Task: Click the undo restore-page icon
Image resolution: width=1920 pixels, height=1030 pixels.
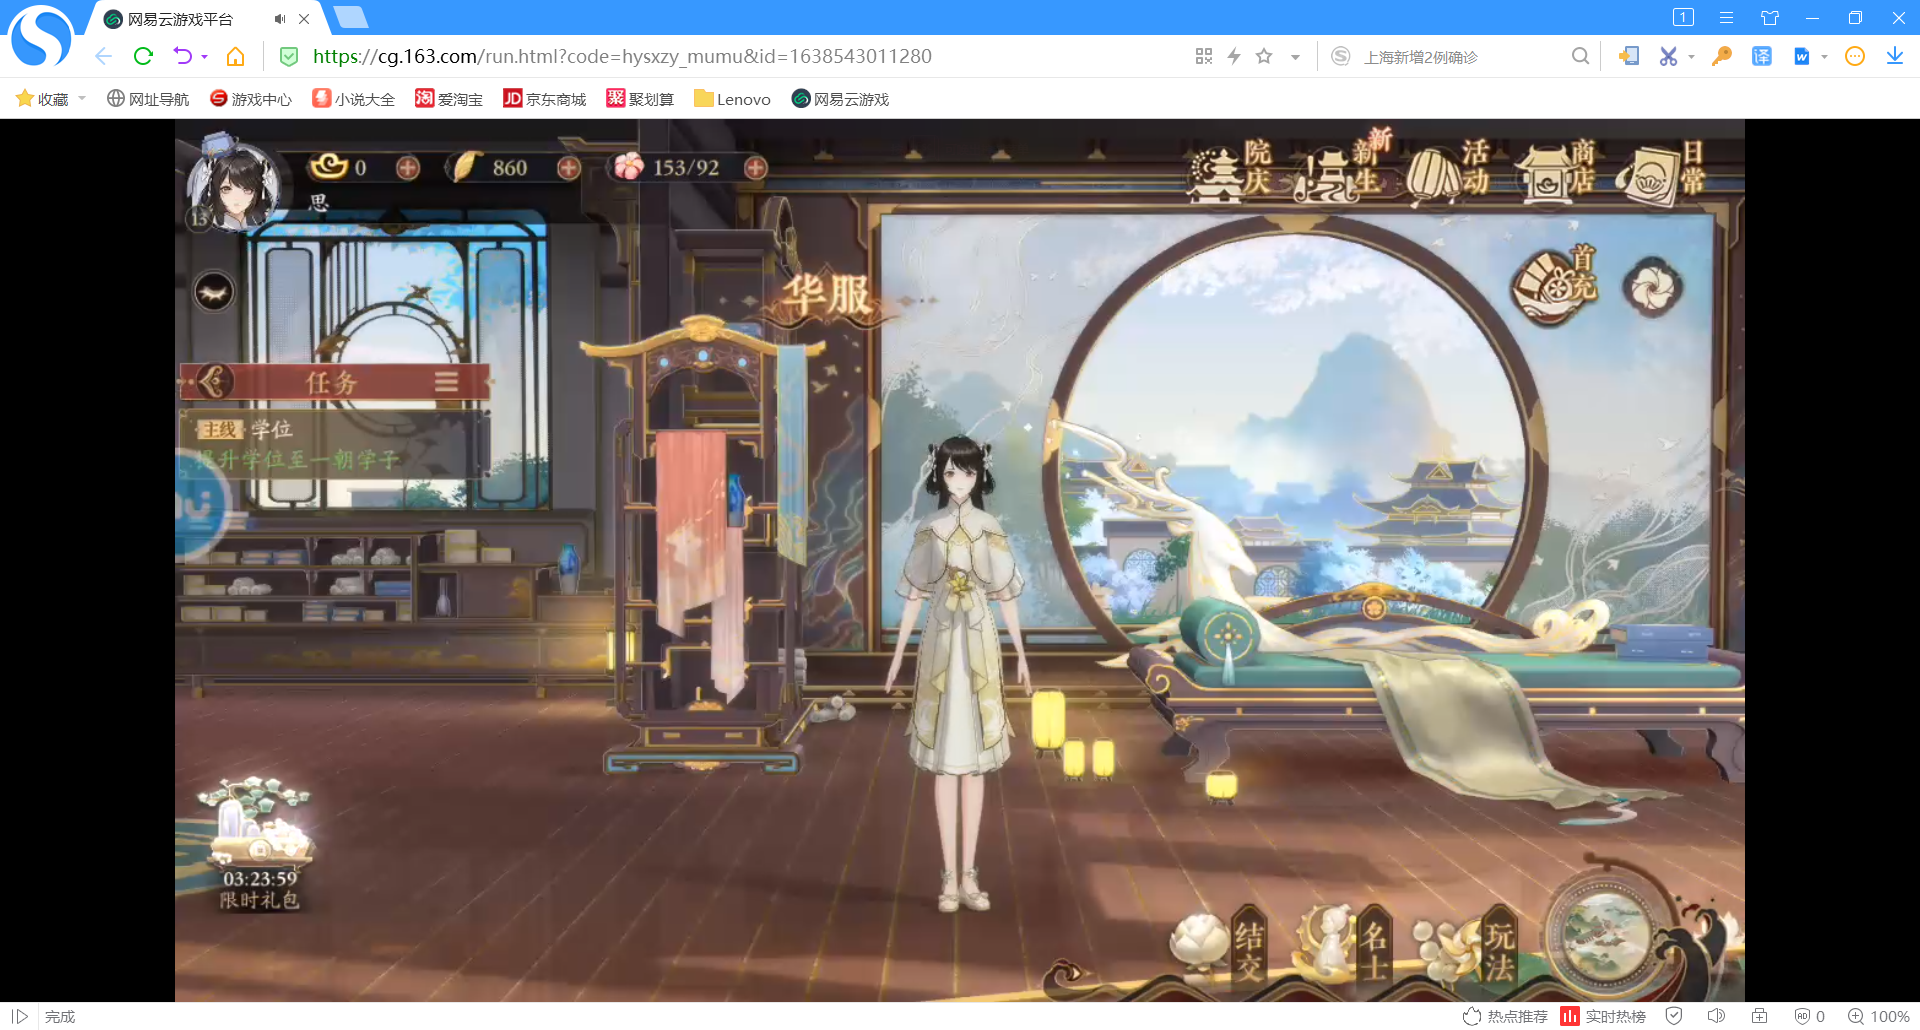Action: (x=182, y=56)
